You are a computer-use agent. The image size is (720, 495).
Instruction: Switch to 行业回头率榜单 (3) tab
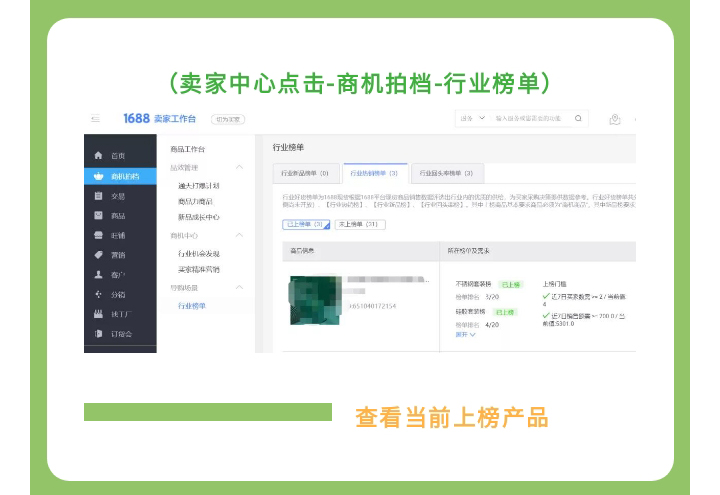click(446, 173)
